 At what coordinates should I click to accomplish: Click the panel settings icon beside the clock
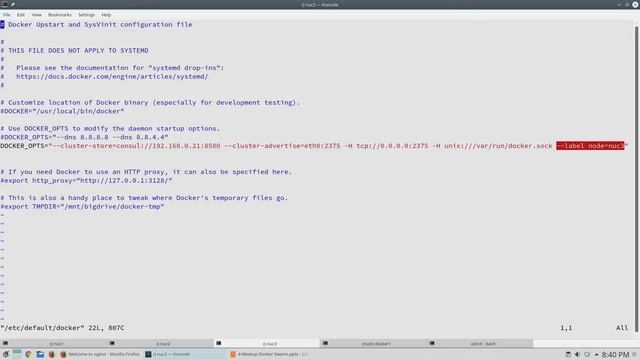(x=635, y=354)
